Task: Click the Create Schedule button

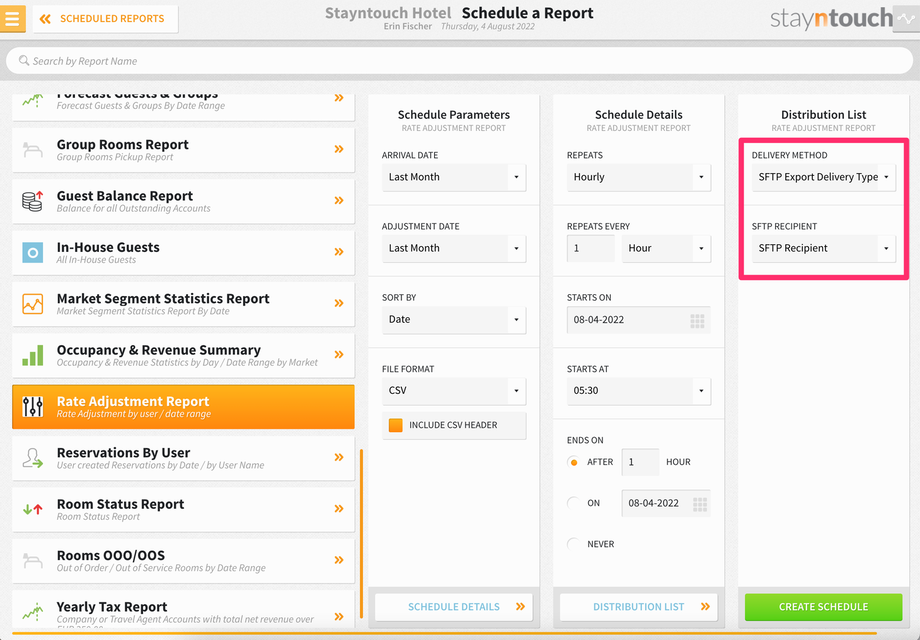Action: coord(823,607)
